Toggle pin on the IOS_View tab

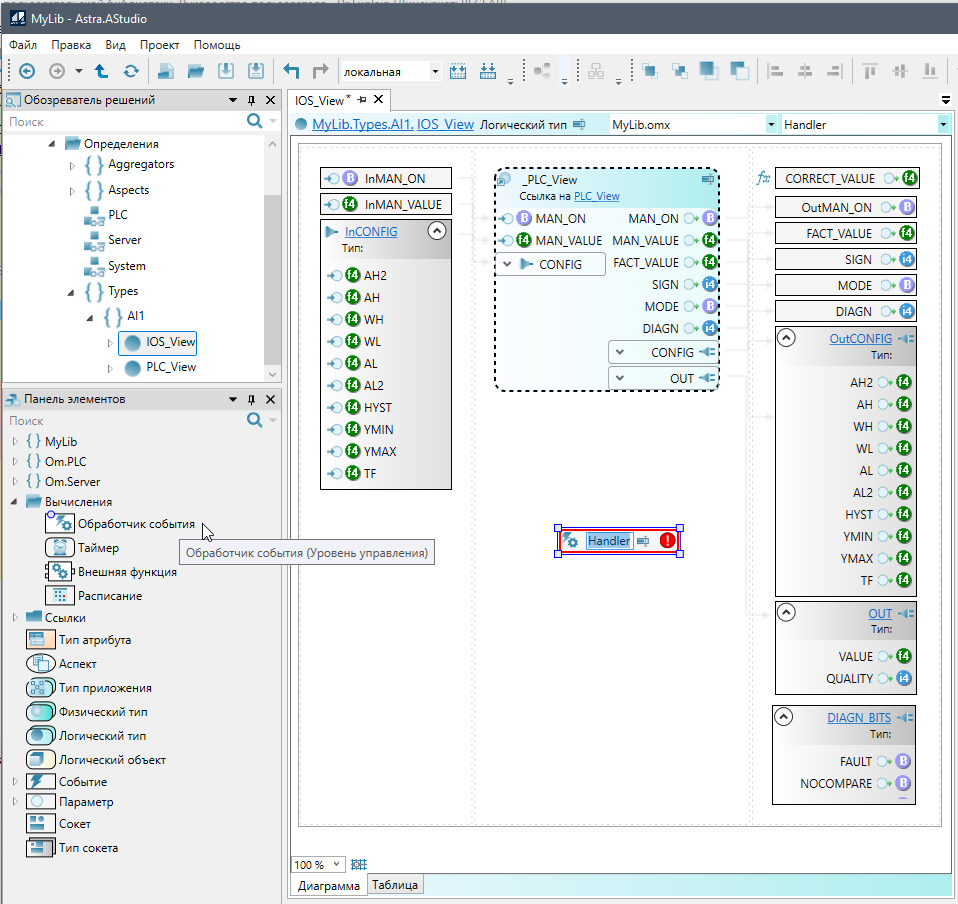coord(362,100)
